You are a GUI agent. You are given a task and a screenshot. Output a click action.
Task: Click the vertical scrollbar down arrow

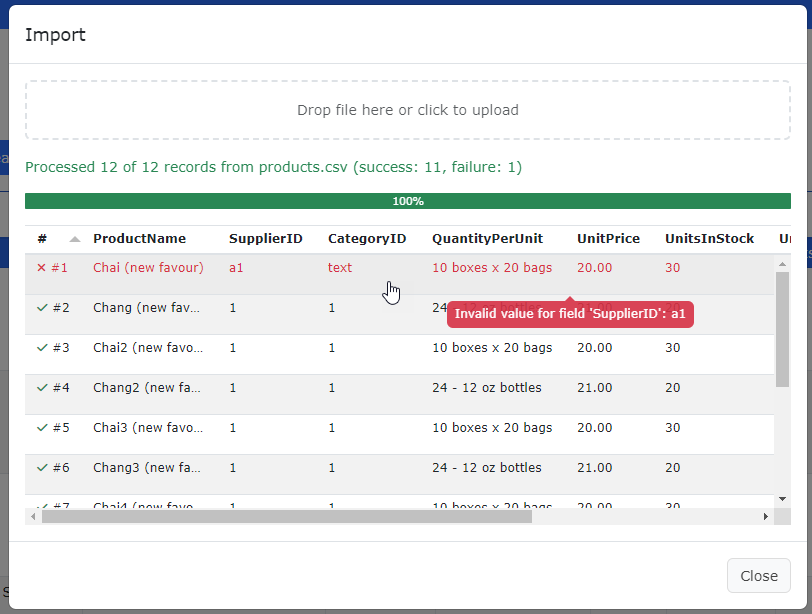[x=782, y=498]
